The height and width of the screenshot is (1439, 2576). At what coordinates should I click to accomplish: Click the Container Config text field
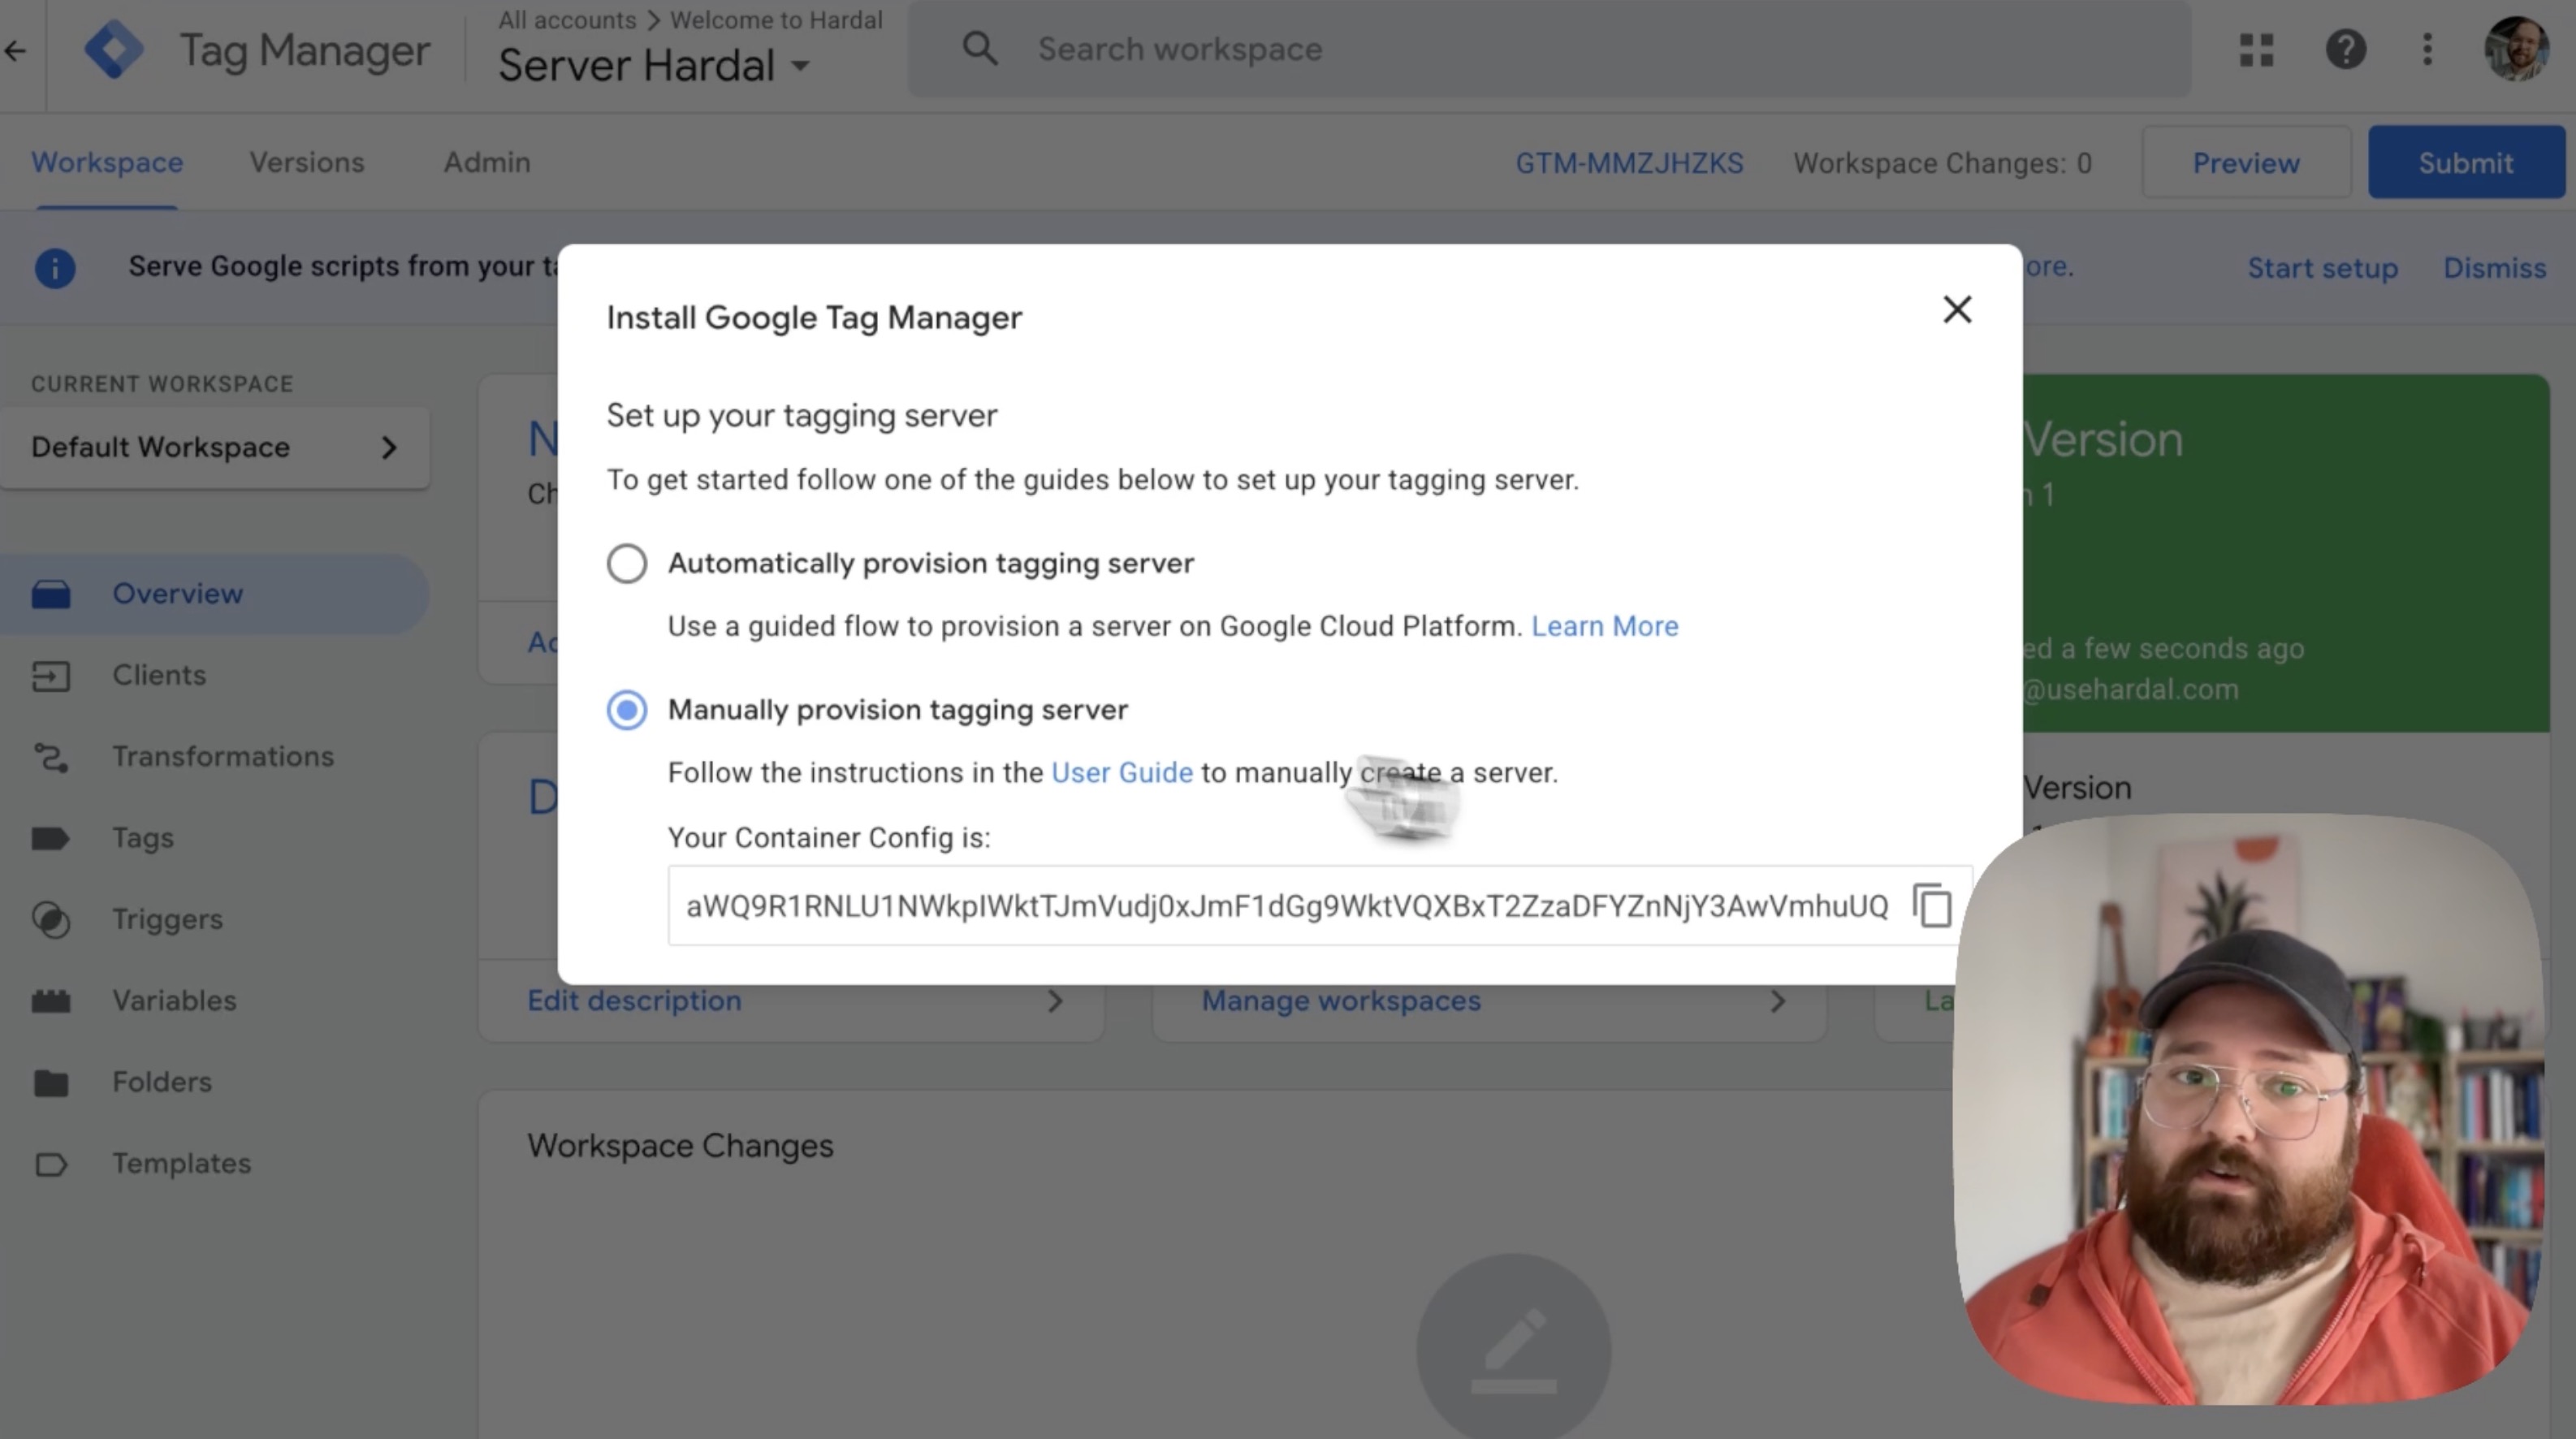tap(1286, 906)
